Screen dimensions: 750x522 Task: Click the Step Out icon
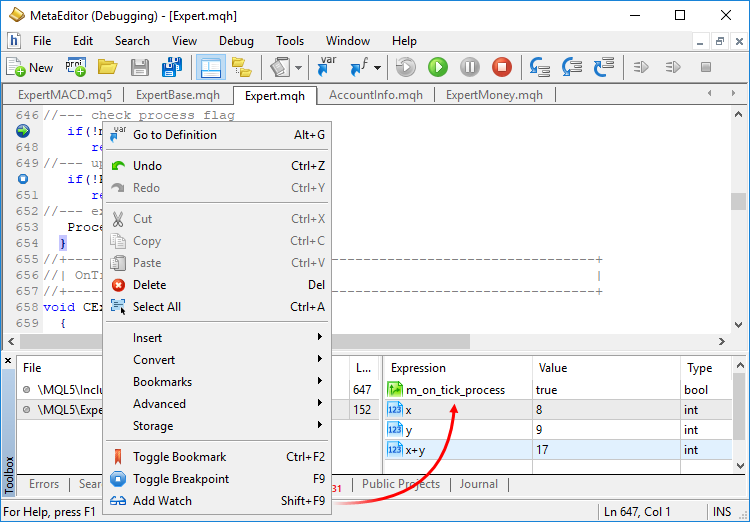(604, 67)
